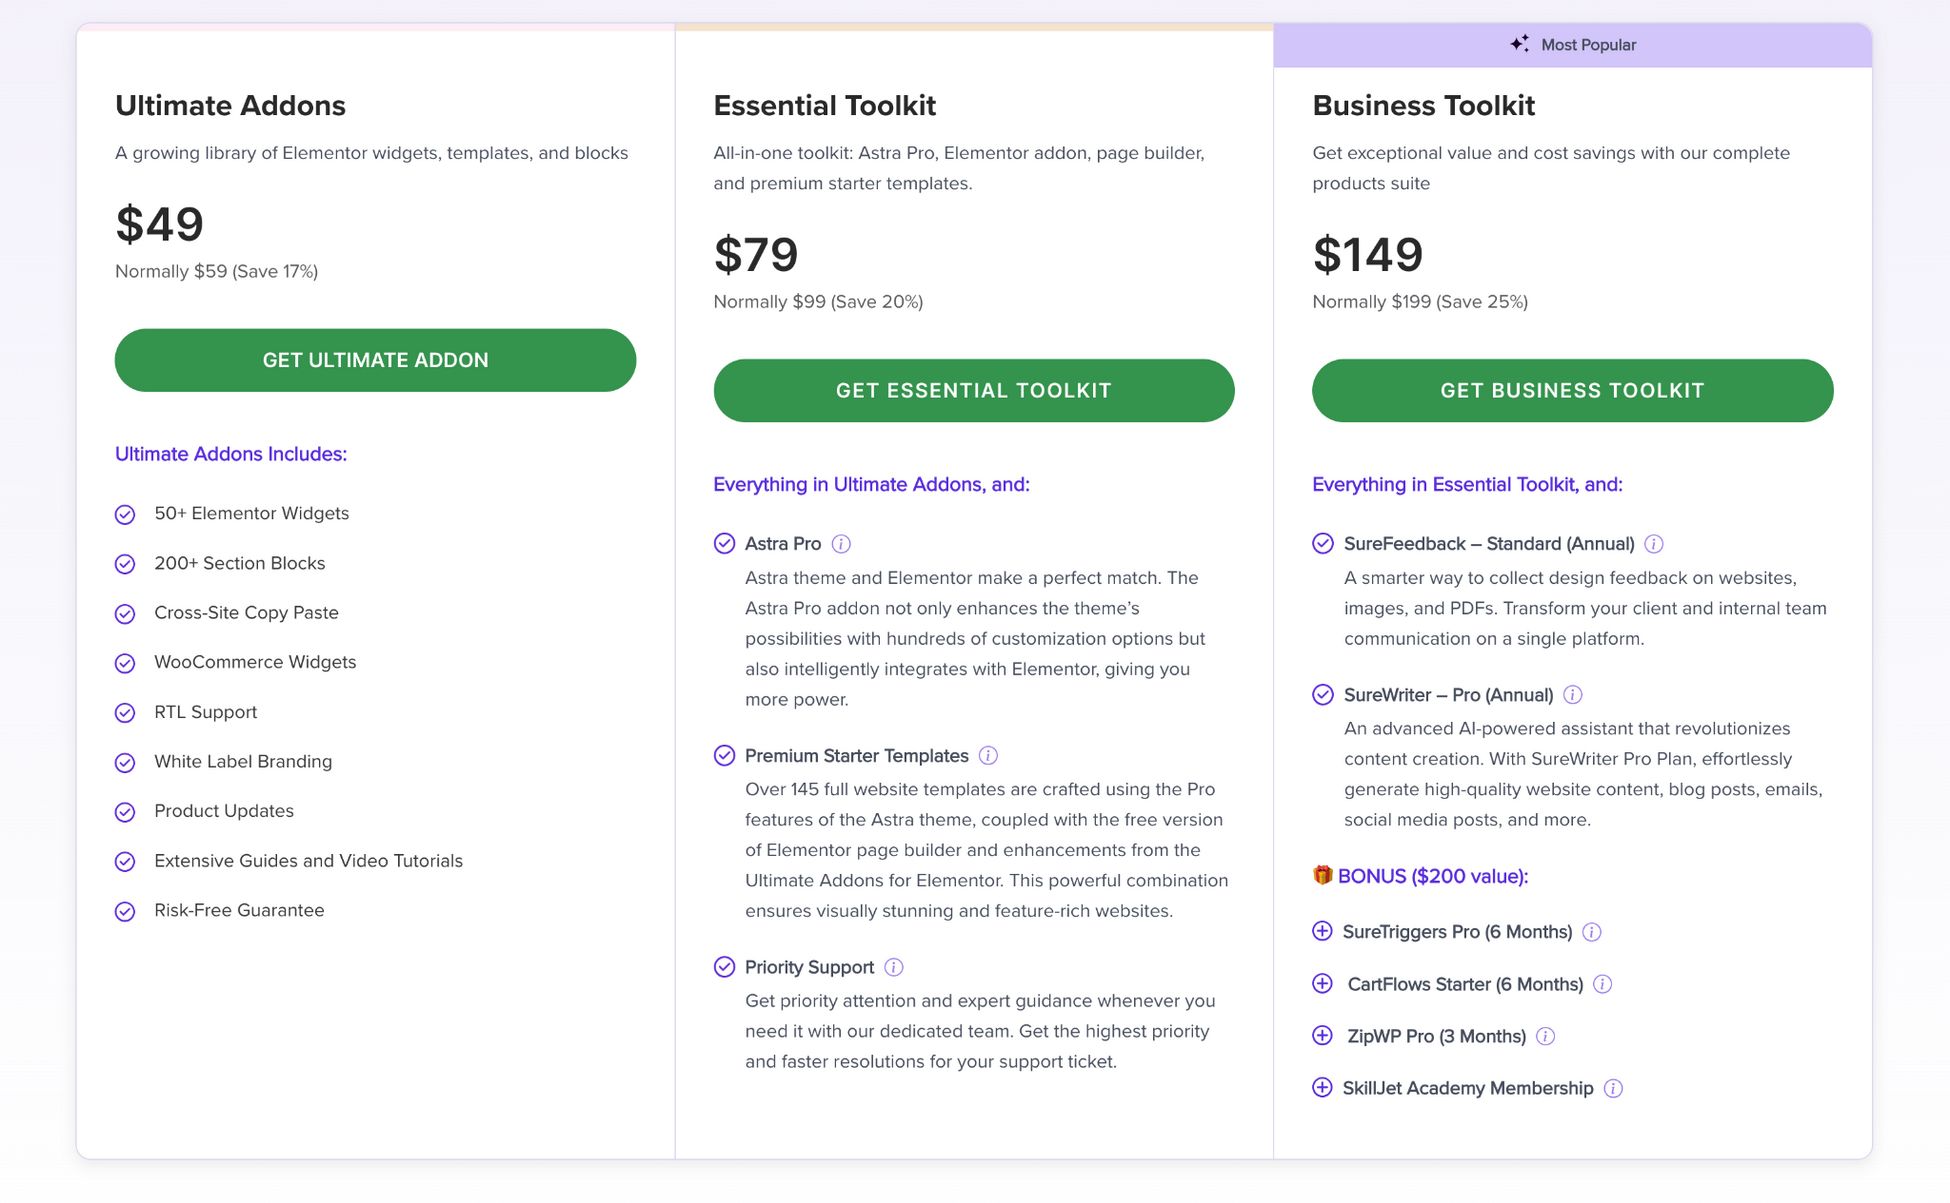The image size is (1950, 1203).
Task: Click checkmark icon next to RTL Support
Action: pyautogui.click(x=125, y=713)
